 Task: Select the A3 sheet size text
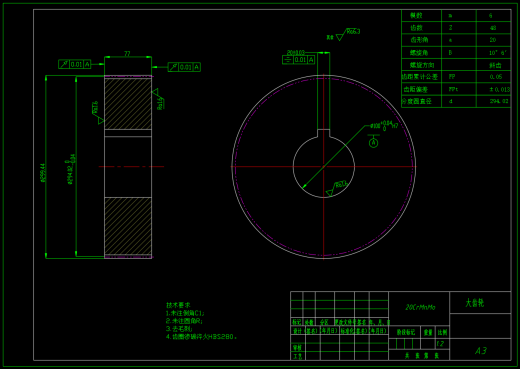tap(481, 351)
